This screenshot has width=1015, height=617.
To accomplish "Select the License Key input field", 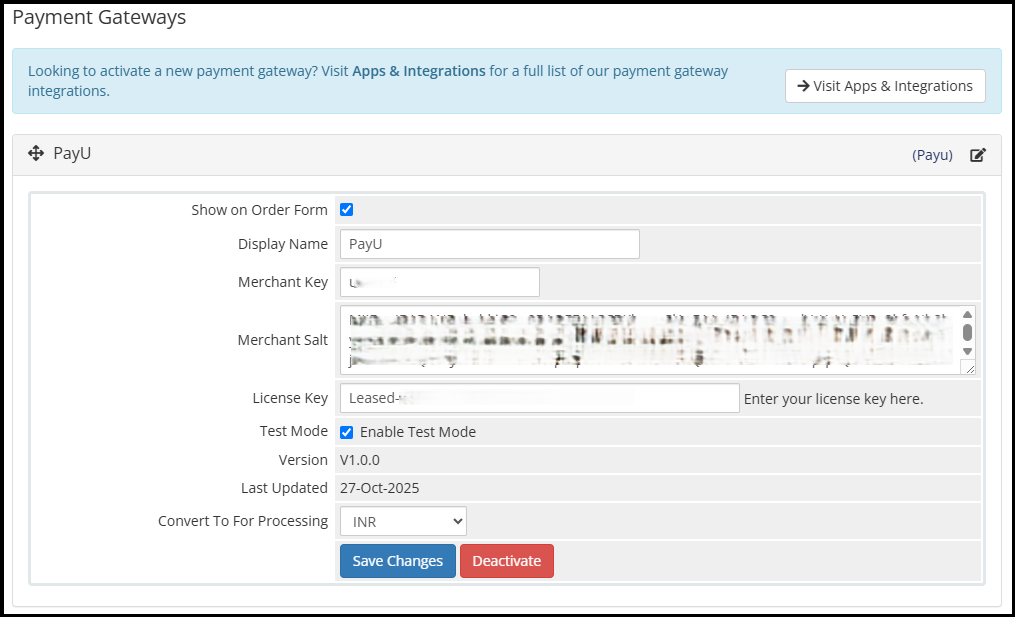I will [x=539, y=398].
